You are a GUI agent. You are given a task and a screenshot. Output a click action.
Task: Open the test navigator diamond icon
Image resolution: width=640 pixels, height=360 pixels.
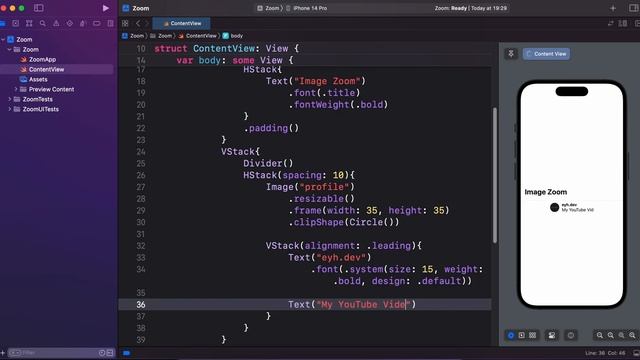click(x=70, y=23)
